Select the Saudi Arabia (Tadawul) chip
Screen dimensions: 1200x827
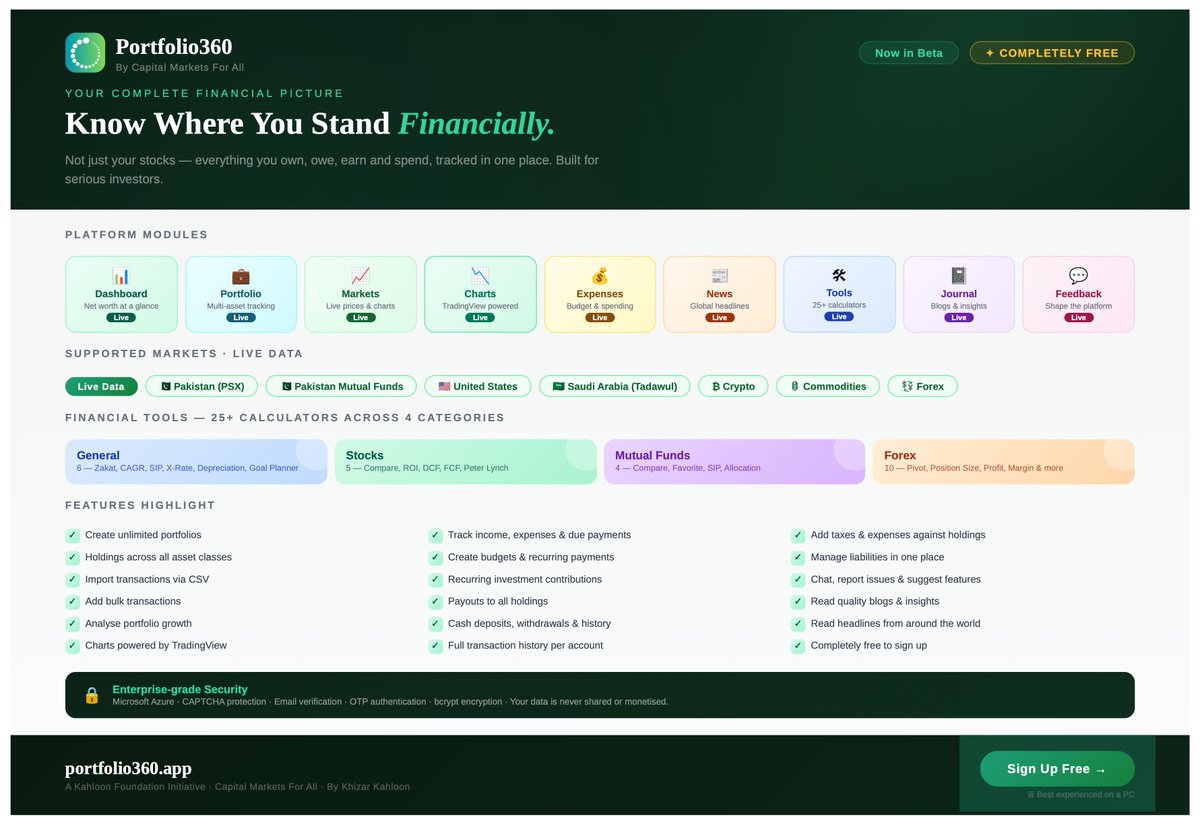[615, 386]
